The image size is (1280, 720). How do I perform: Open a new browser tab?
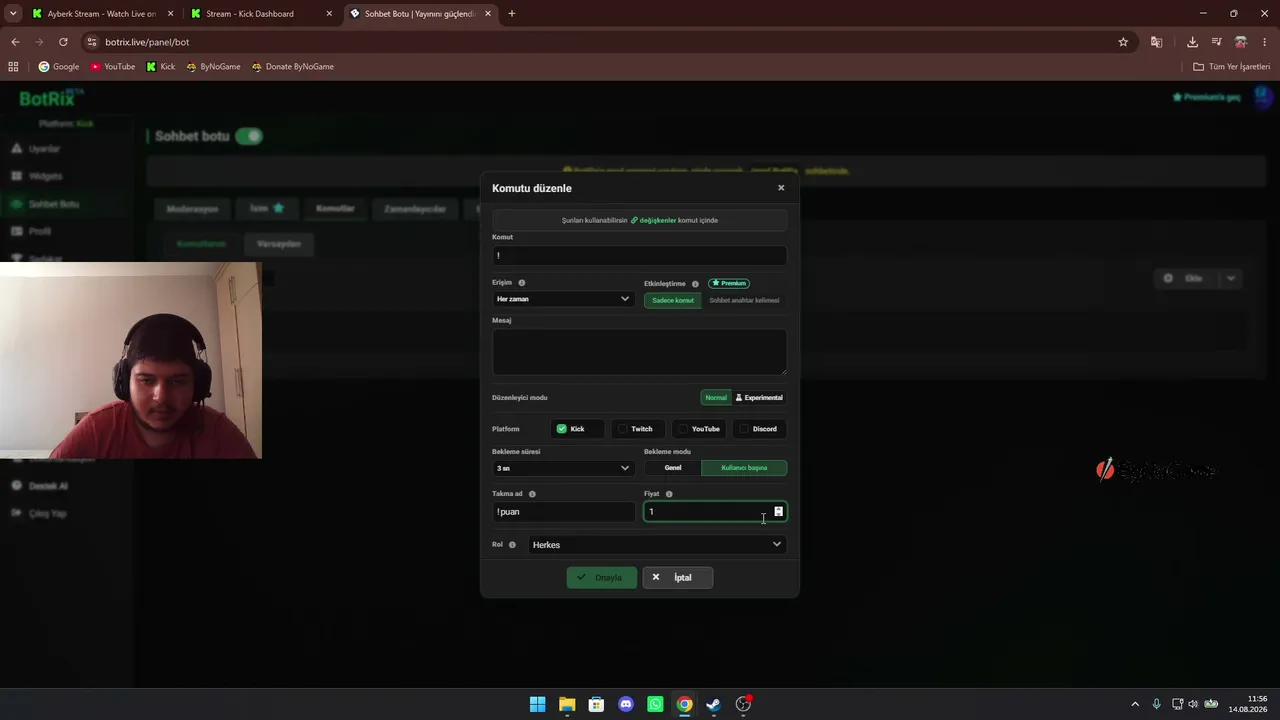tap(512, 14)
